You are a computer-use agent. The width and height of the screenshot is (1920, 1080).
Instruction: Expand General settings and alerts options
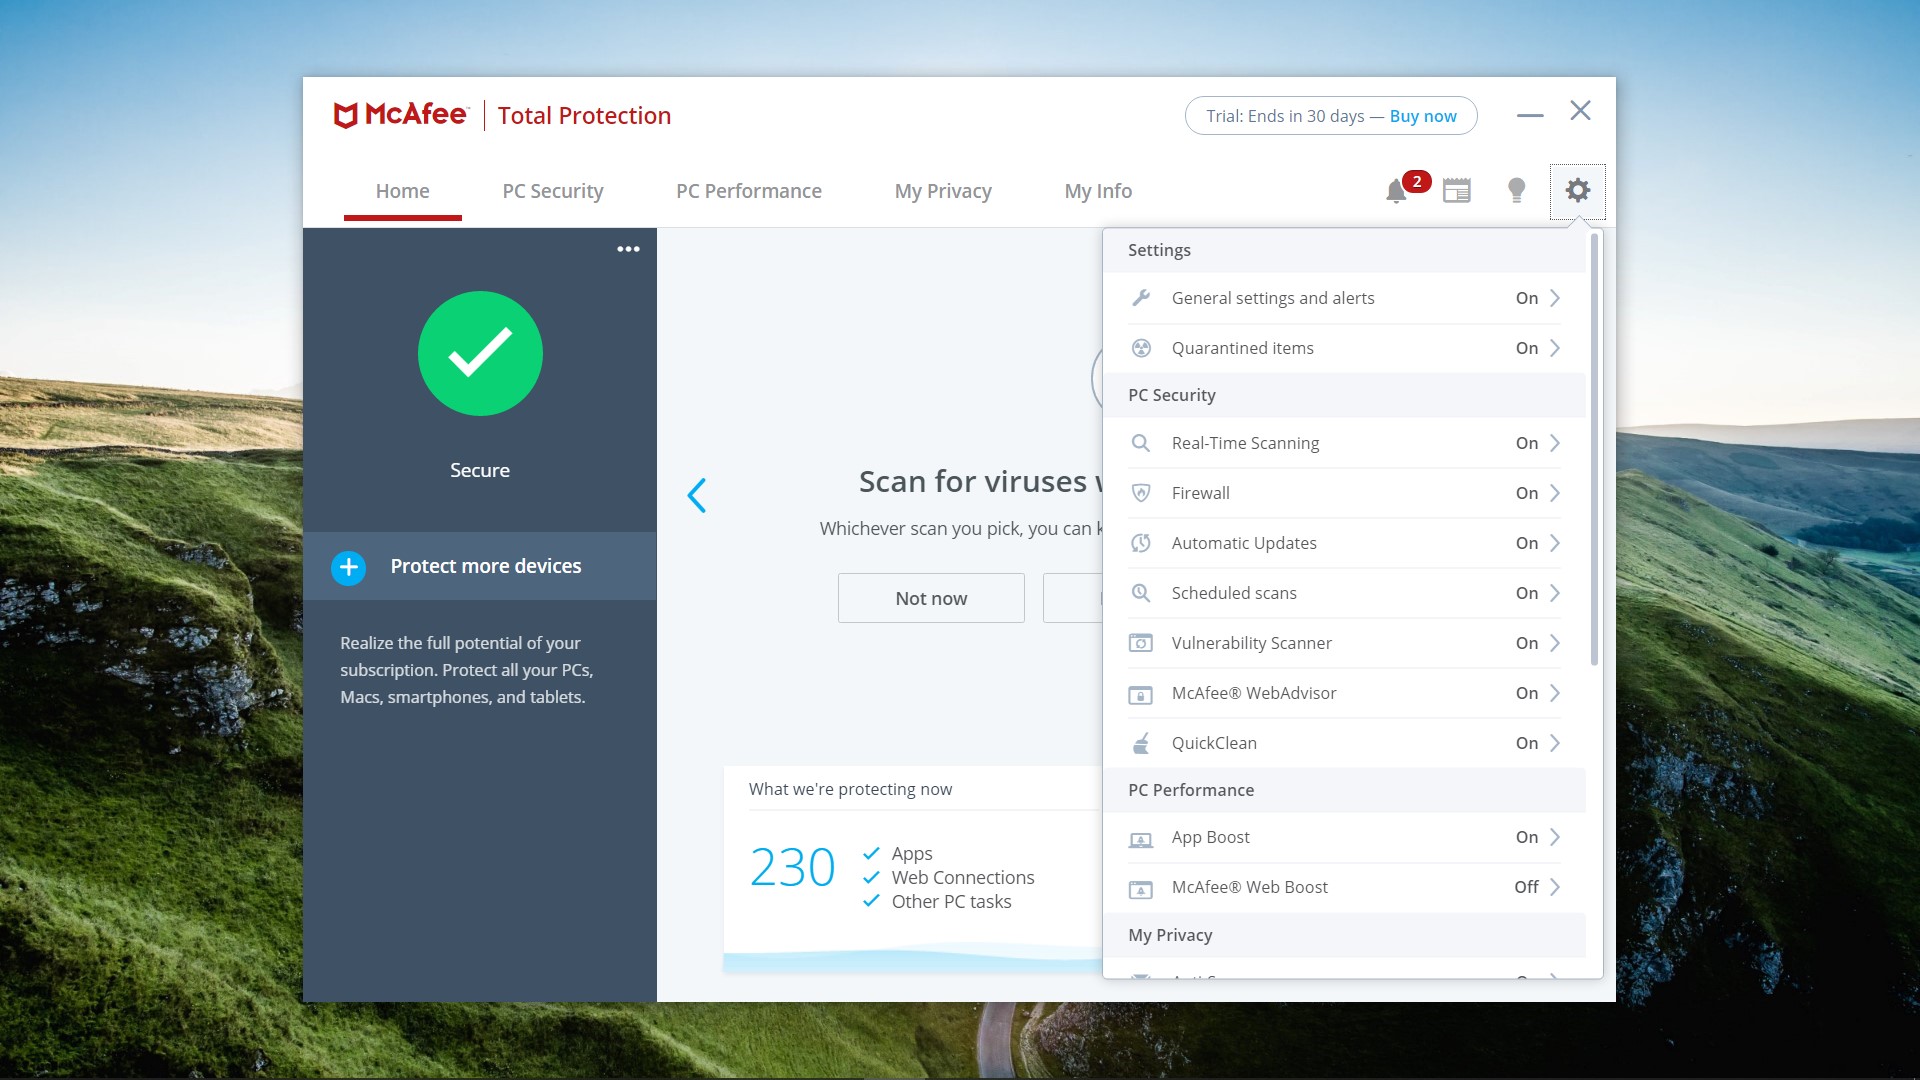click(1555, 297)
